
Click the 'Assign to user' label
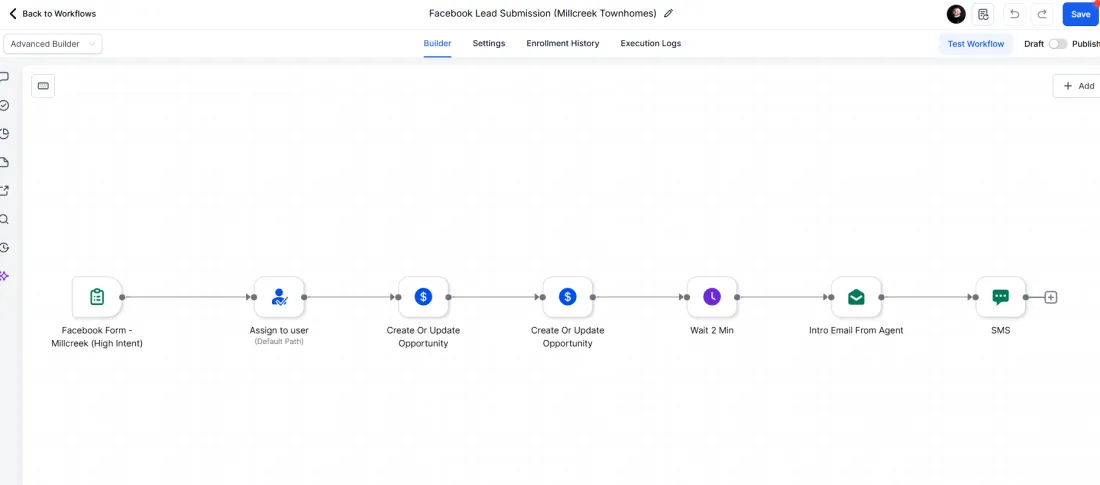[279, 330]
